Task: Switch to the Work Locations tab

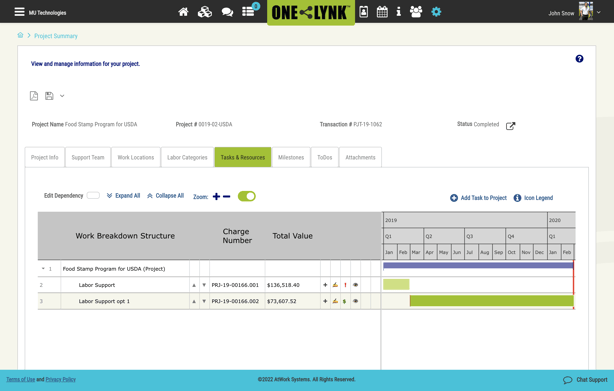Action: [x=136, y=157]
